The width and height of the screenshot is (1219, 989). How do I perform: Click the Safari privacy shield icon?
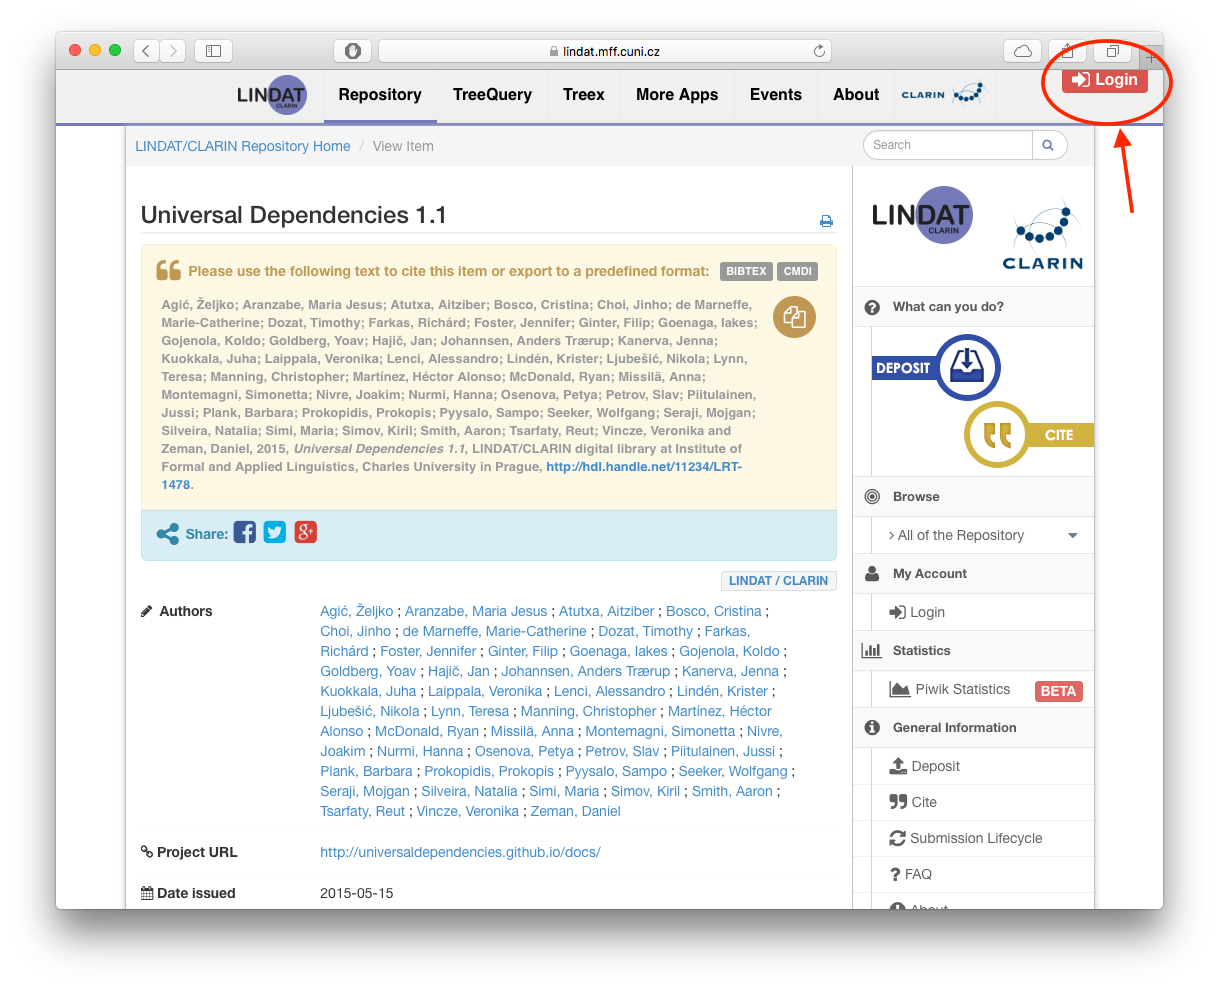coord(353,51)
